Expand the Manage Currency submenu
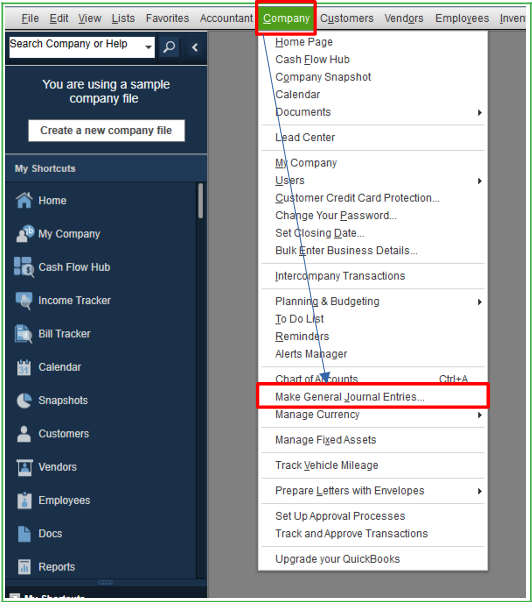This screenshot has width=532, height=602. [x=479, y=415]
